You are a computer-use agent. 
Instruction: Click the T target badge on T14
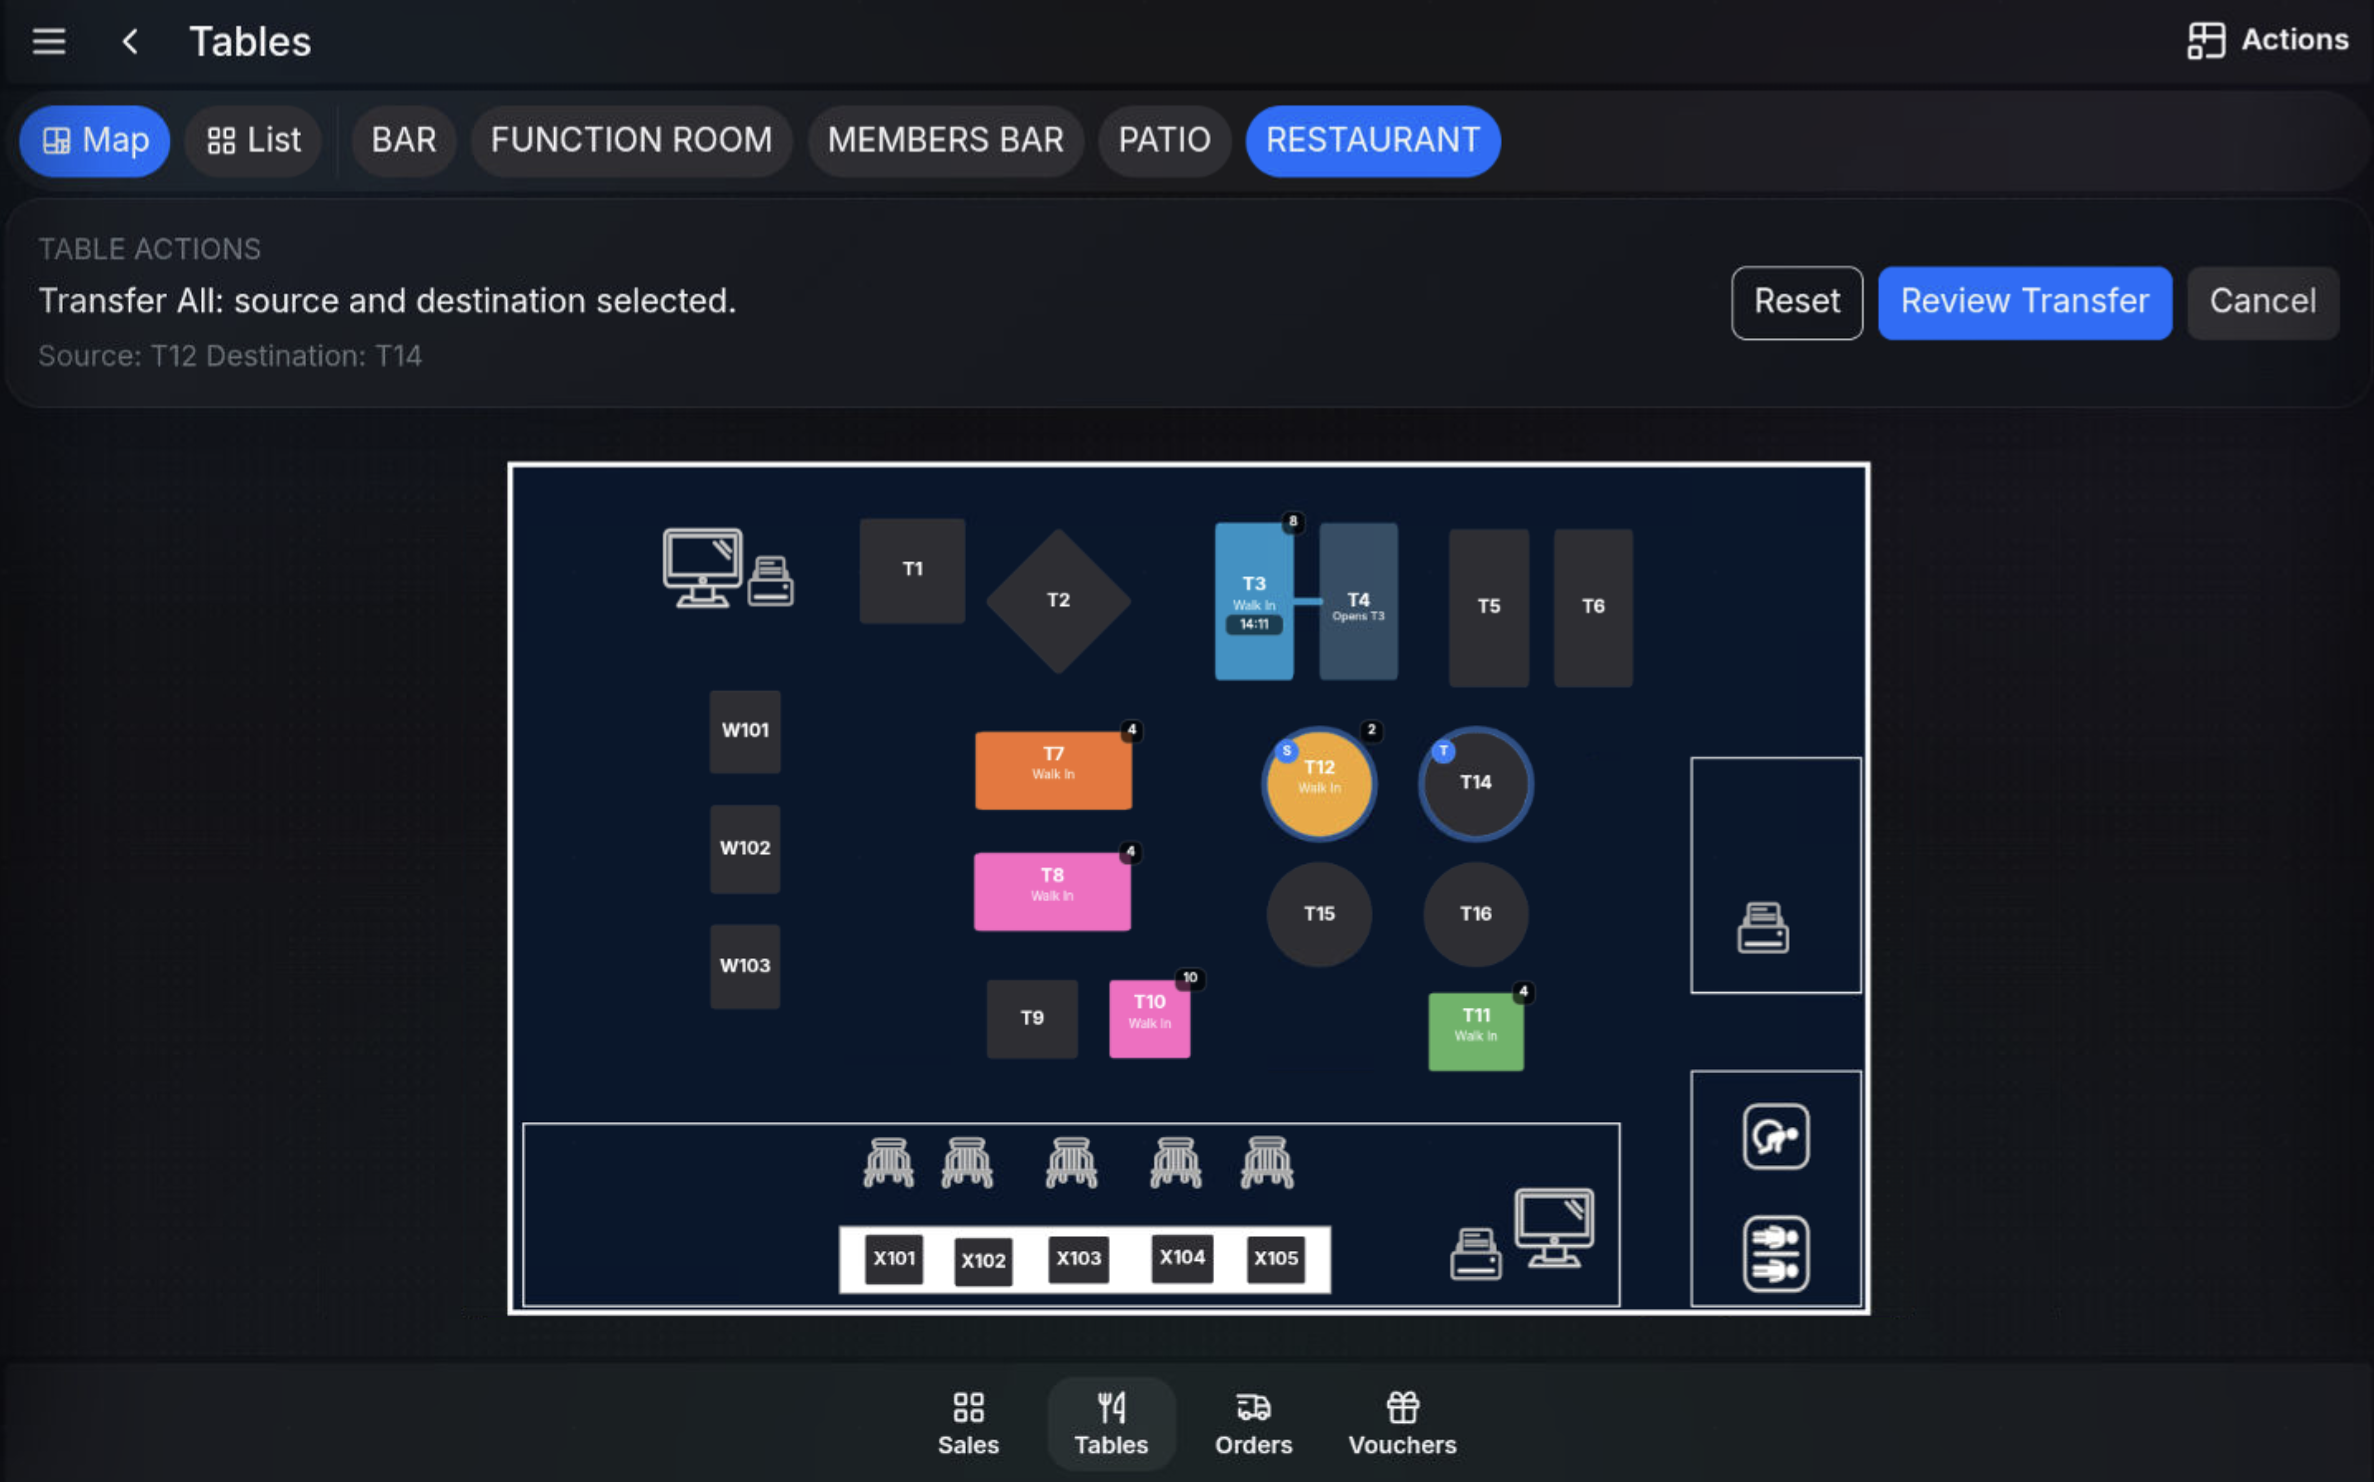click(1443, 750)
